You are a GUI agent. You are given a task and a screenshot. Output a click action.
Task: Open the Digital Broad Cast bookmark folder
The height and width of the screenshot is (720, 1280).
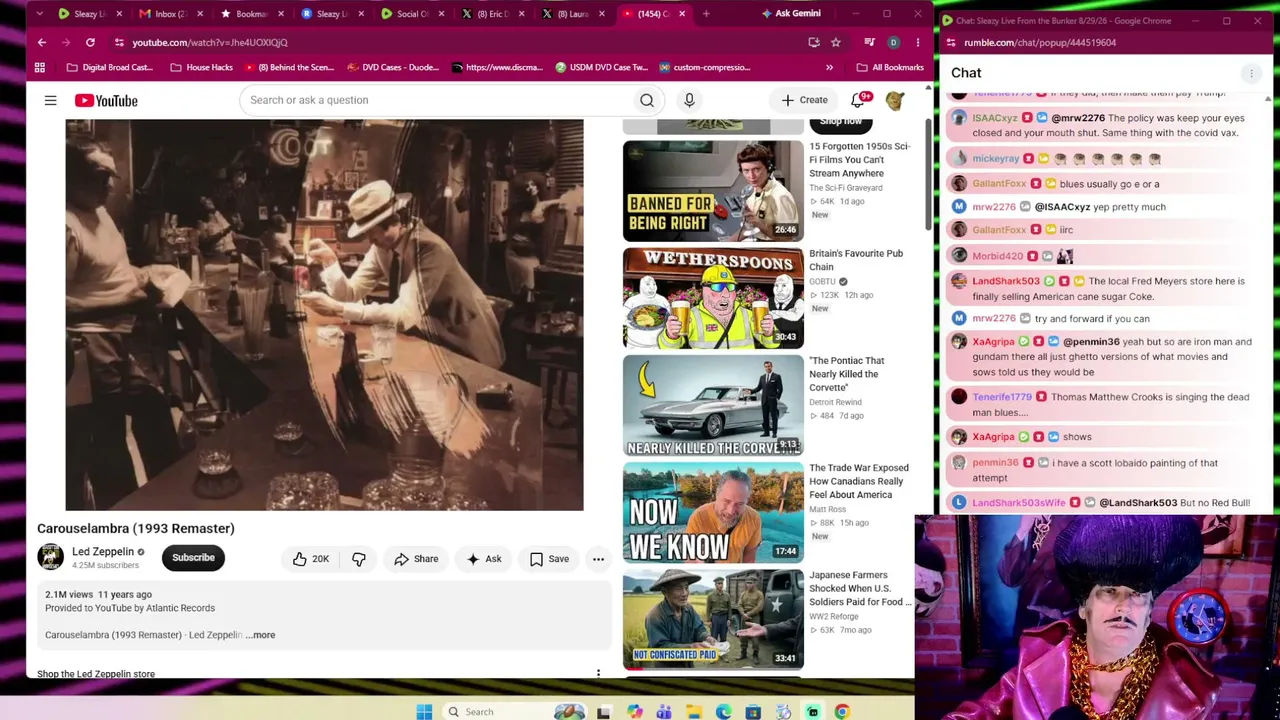point(110,67)
